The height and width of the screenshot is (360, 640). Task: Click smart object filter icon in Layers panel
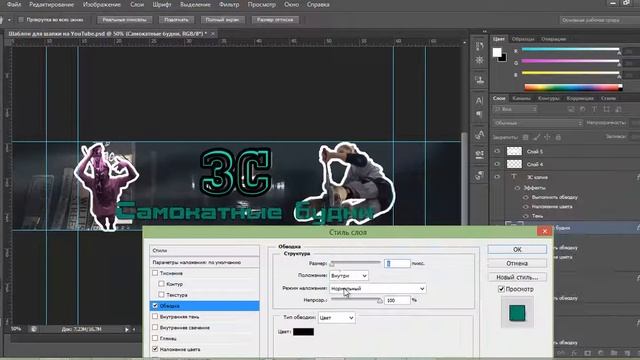(618, 109)
